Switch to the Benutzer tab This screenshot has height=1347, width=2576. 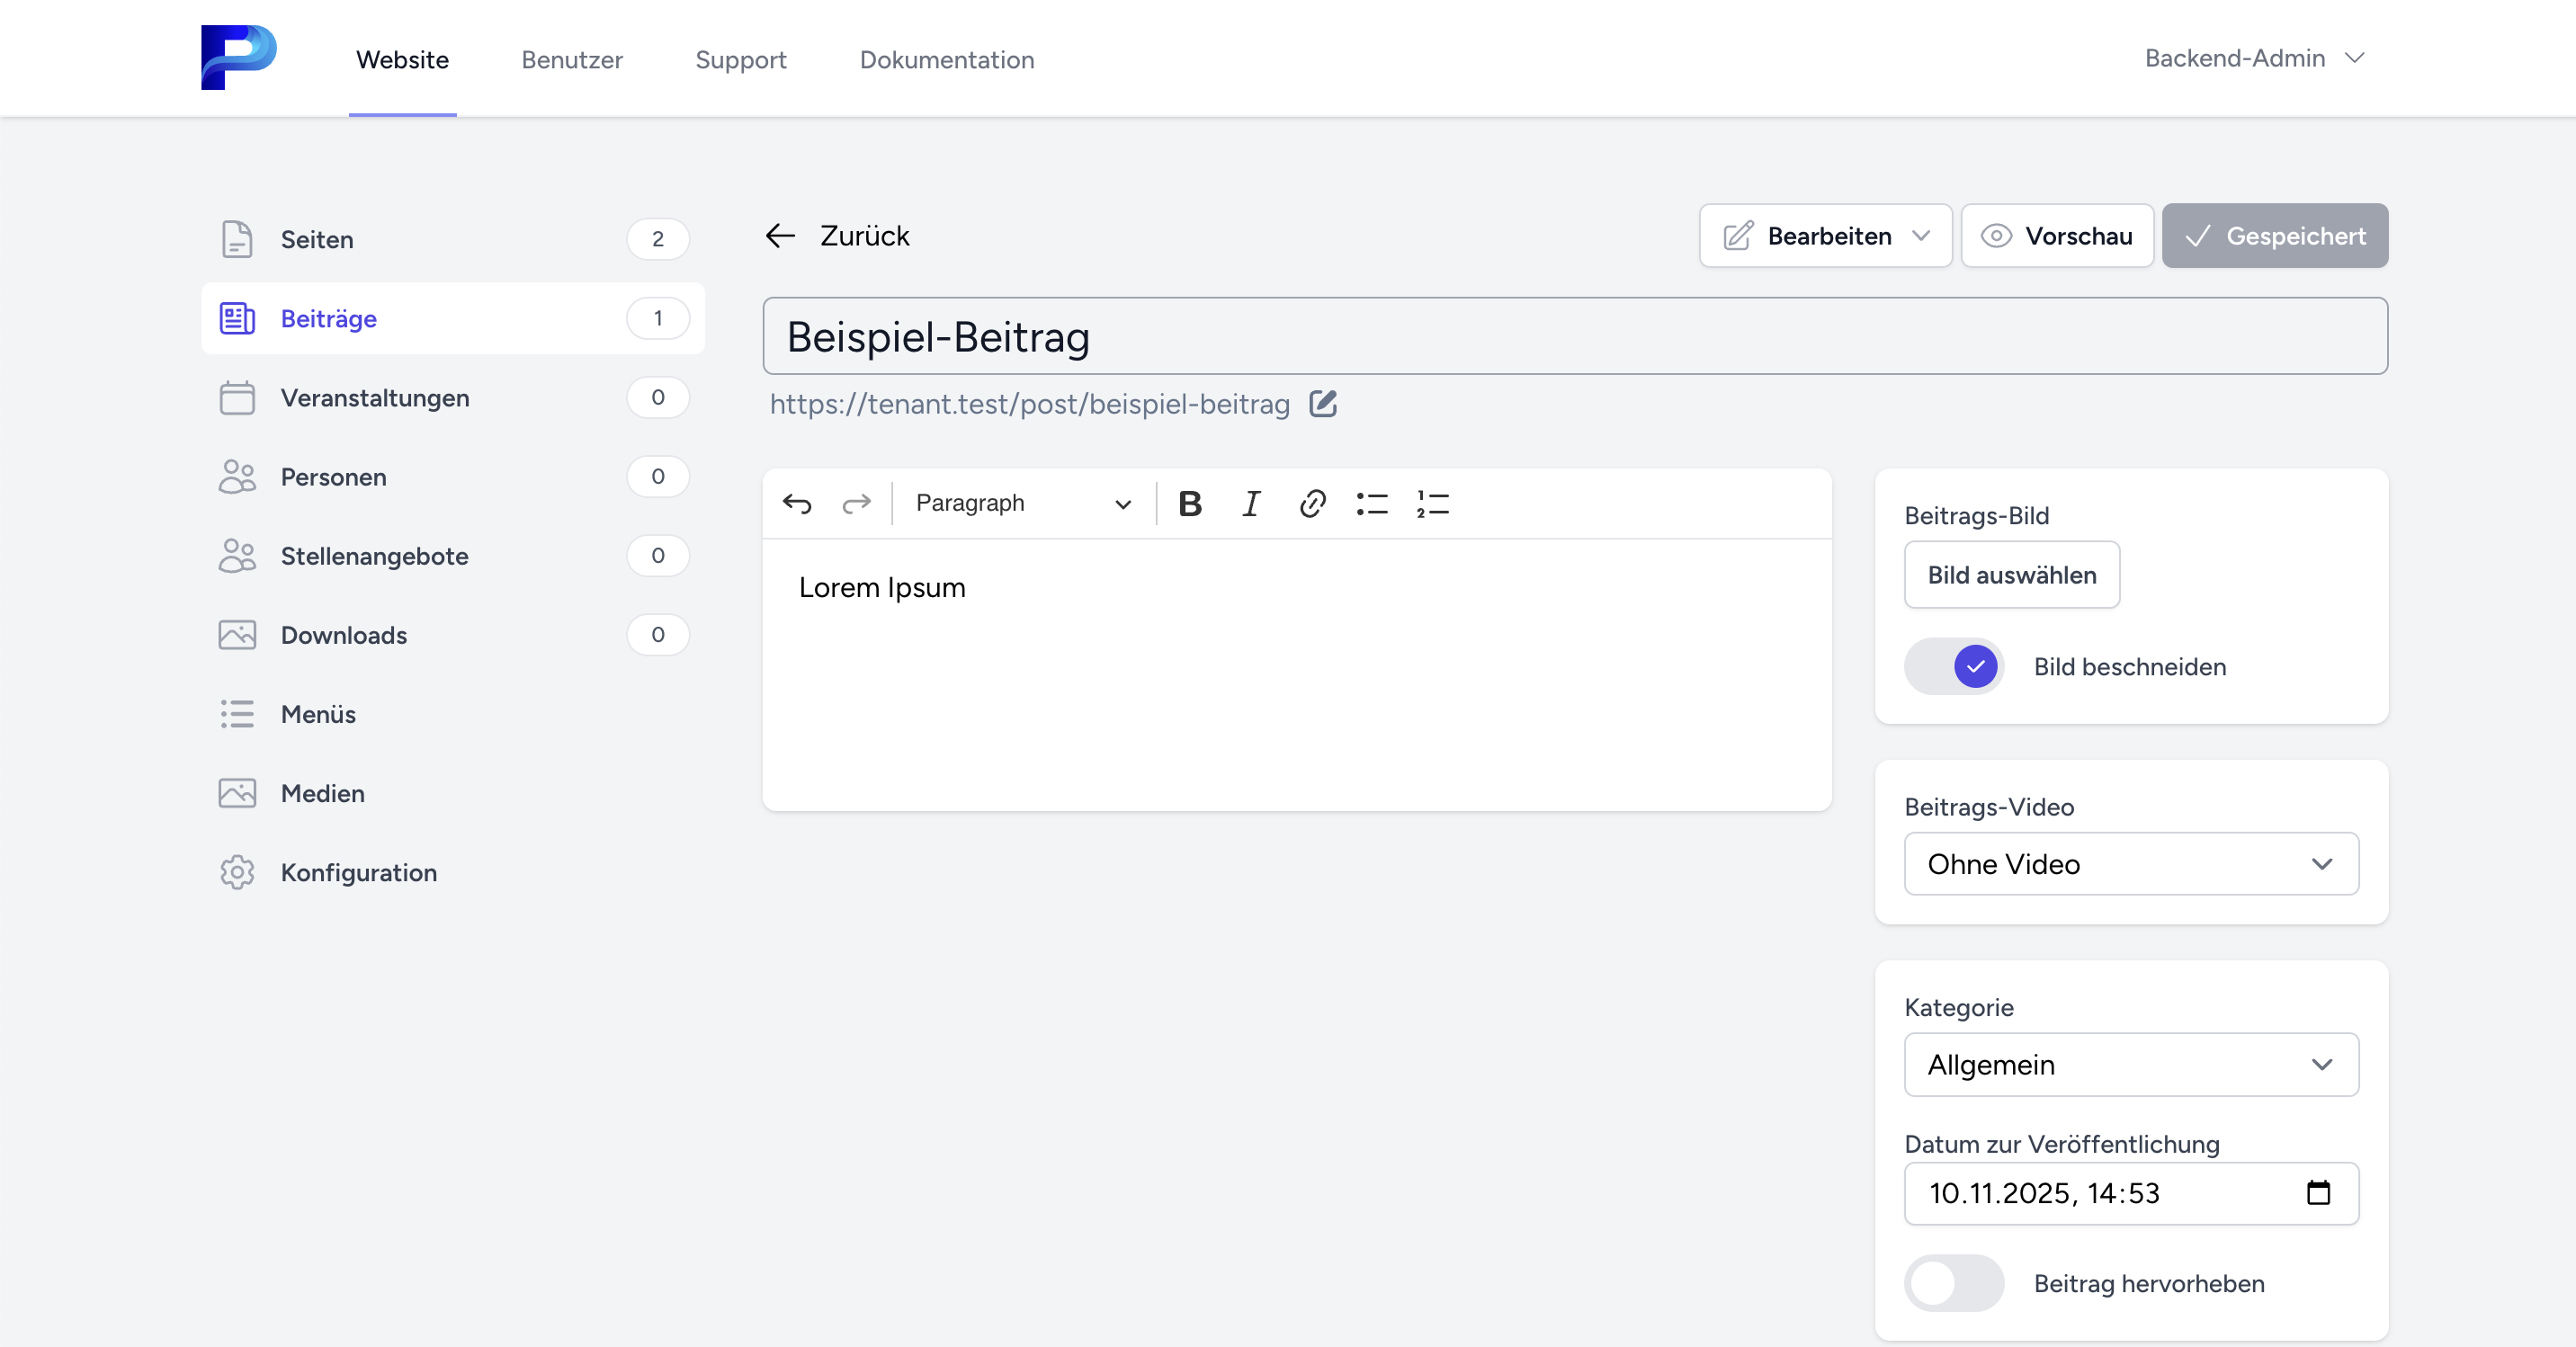(x=572, y=60)
